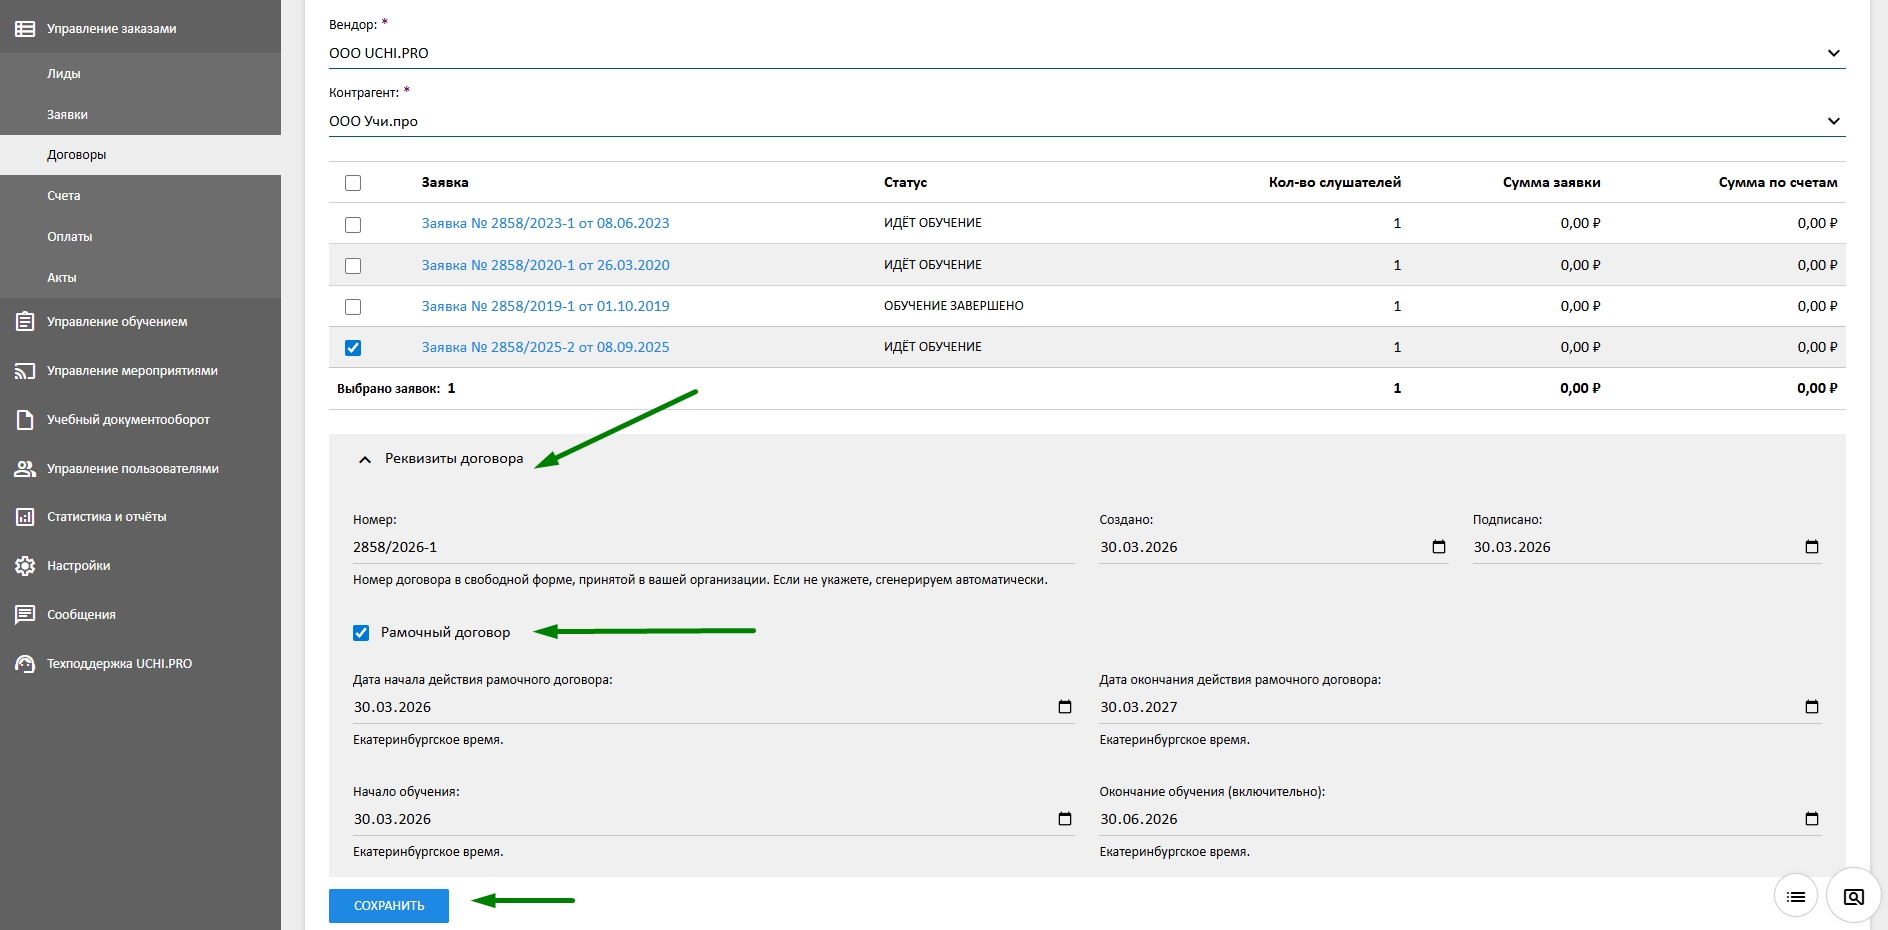The height and width of the screenshot is (930, 1888).
Task: Click calendar icon for Начало обучения
Action: pyautogui.click(x=1064, y=819)
